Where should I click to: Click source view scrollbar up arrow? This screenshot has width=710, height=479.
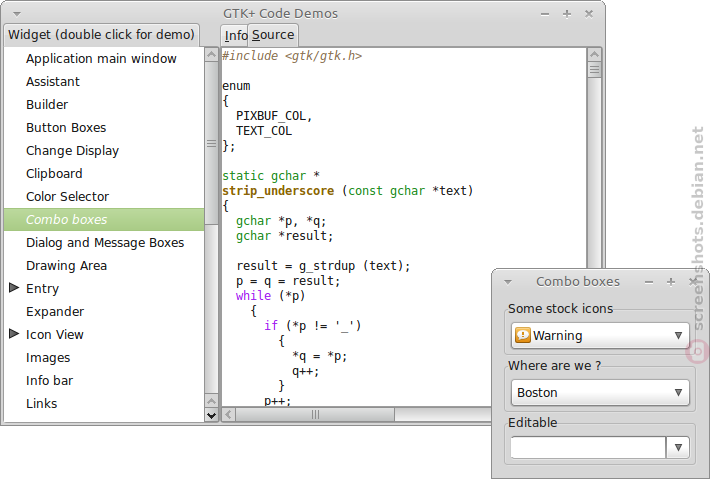[x=594, y=55]
